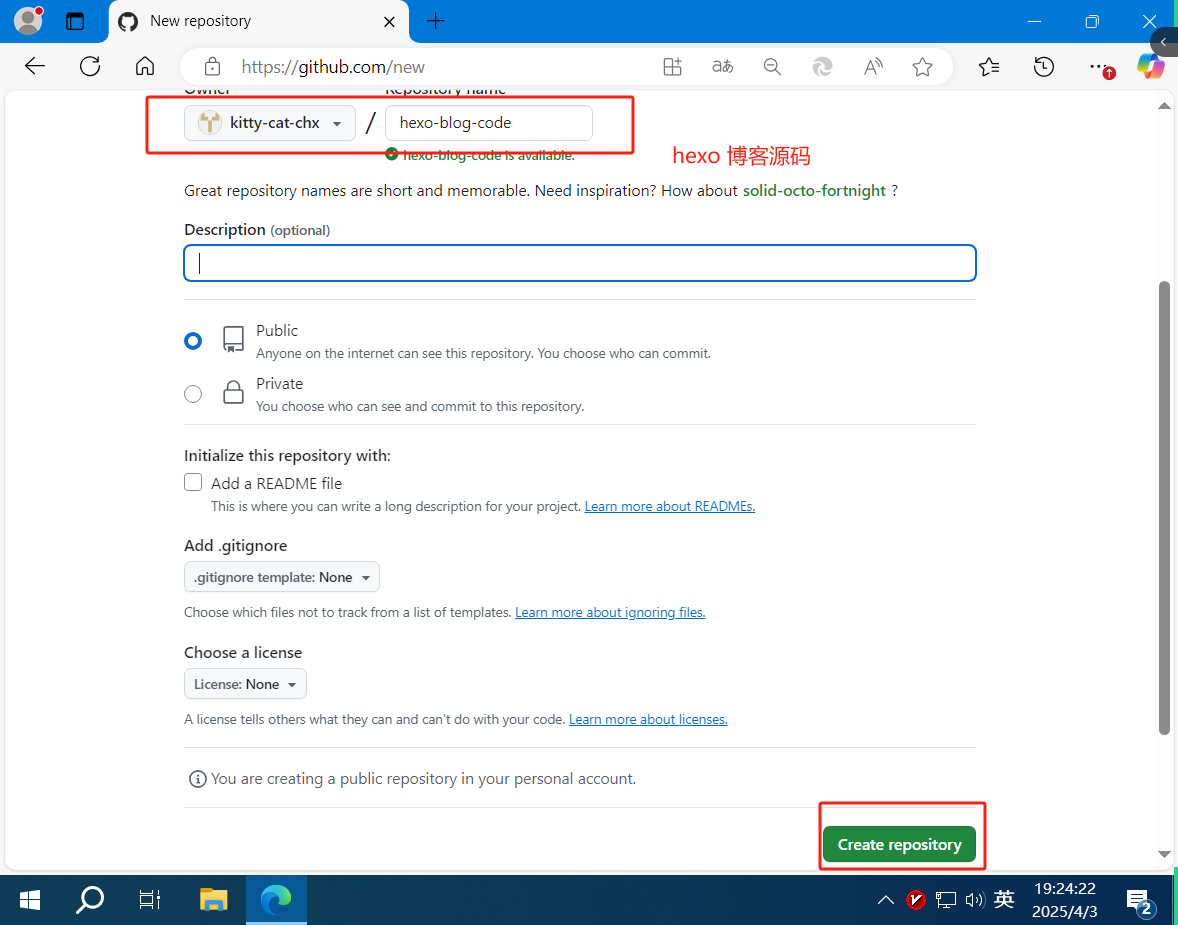The height and width of the screenshot is (925, 1178).
Task: Select the New repository browser tab
Action: tap(258, 21)
